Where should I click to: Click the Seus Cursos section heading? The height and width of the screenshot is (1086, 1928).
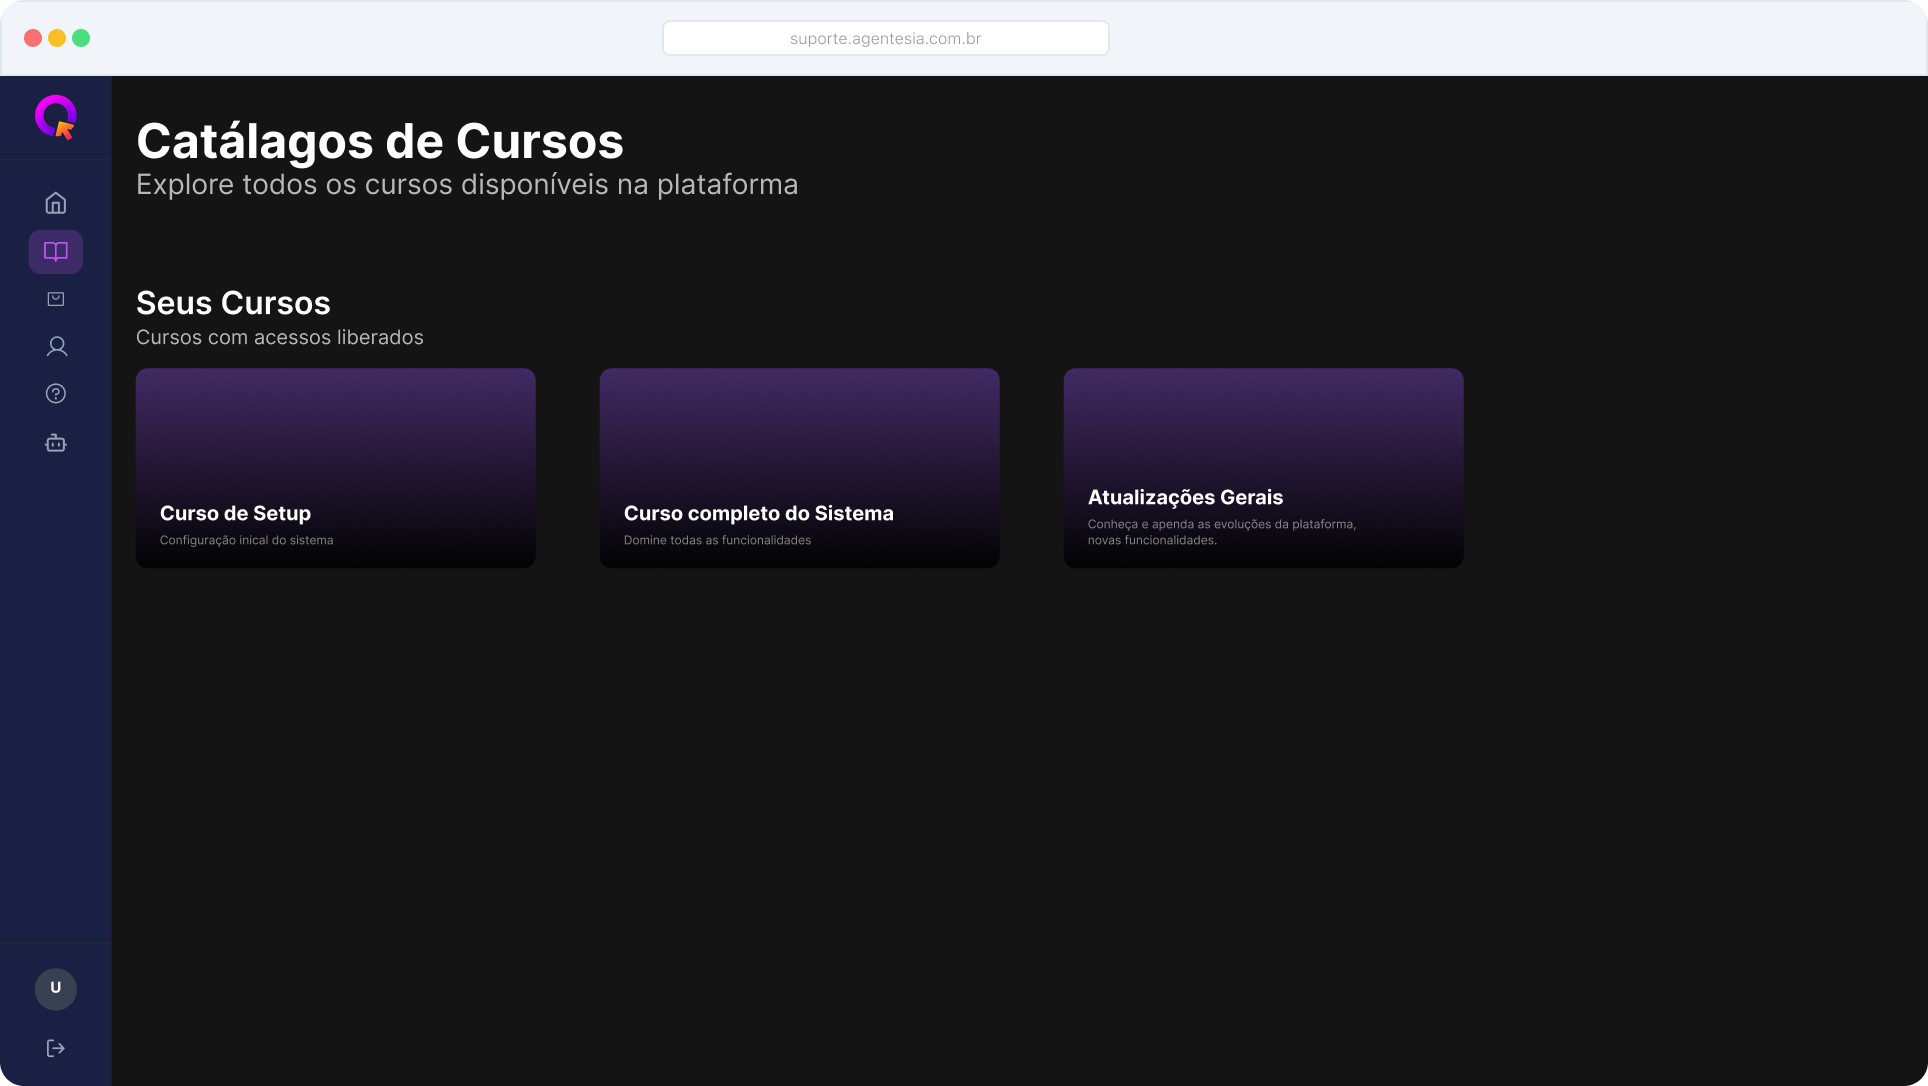tap(233, 303)
